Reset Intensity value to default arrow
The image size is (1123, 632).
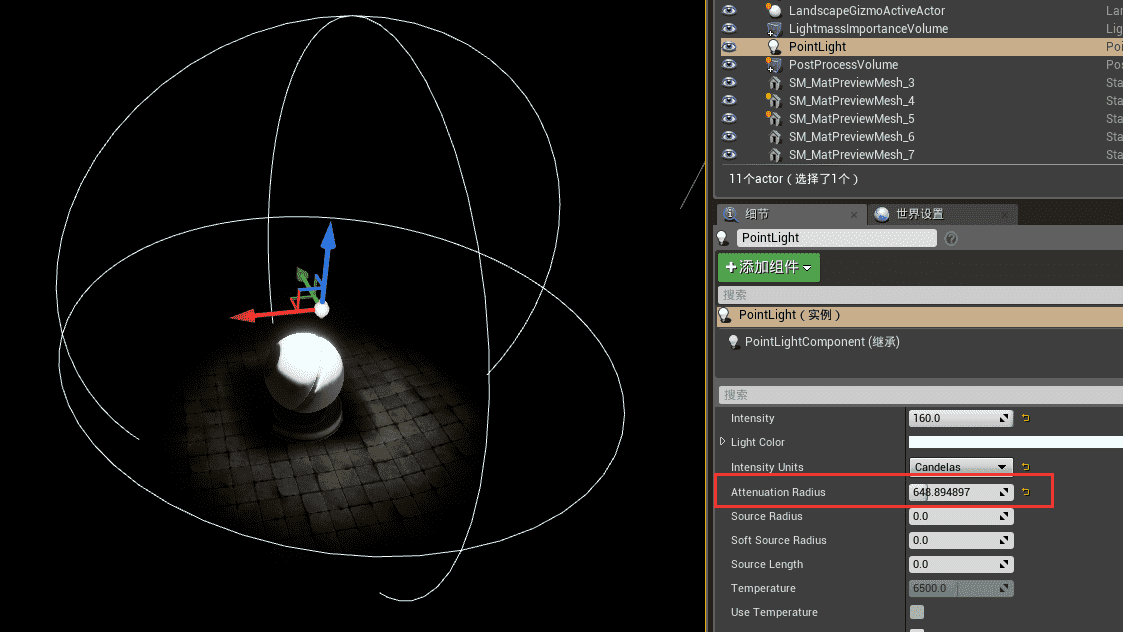click(1025, 418)
